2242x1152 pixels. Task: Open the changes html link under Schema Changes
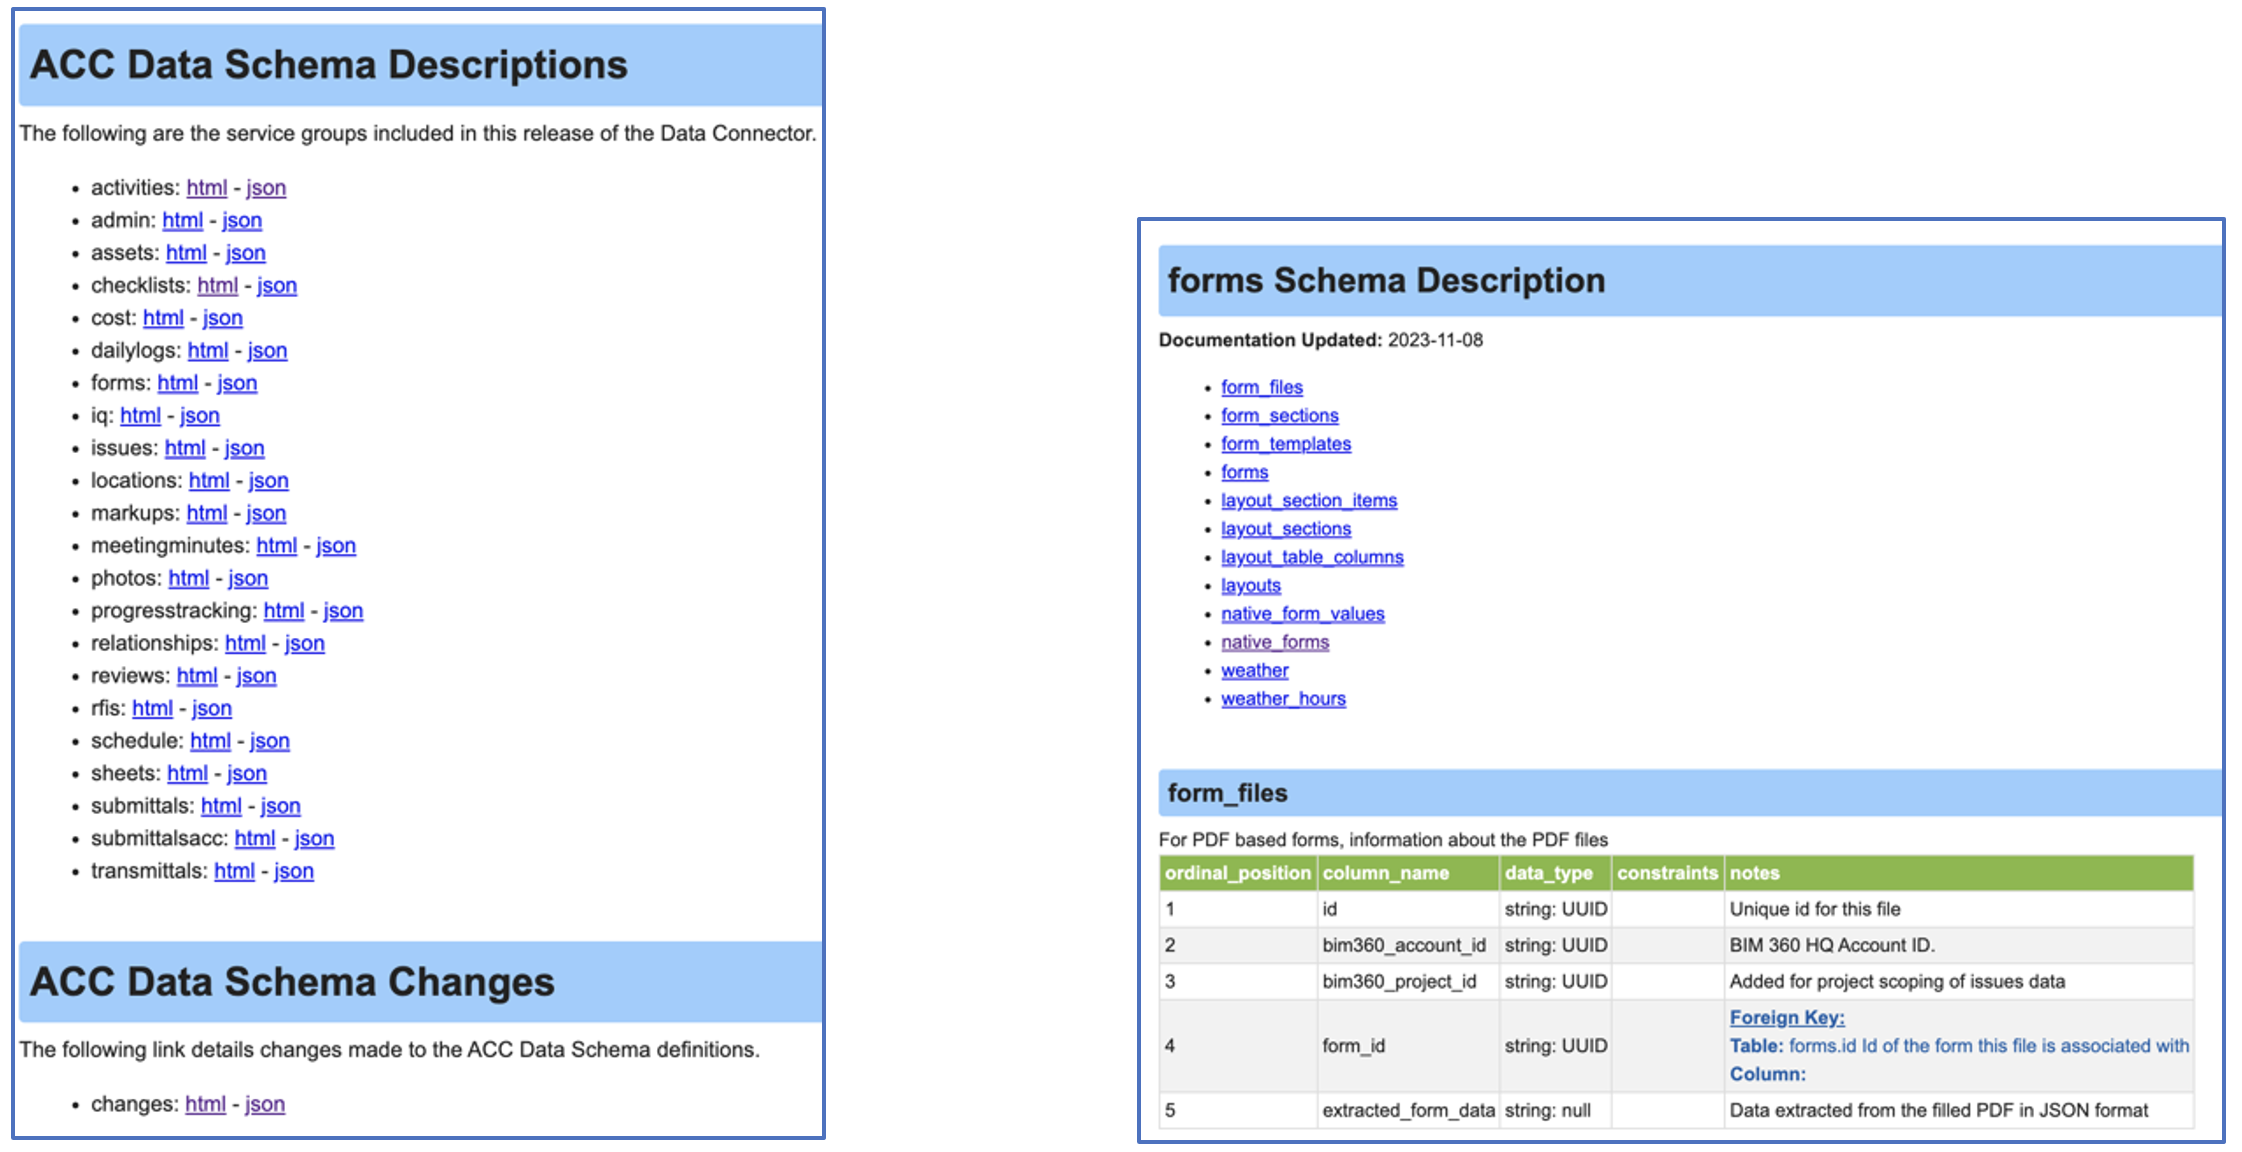point(204,1103)
